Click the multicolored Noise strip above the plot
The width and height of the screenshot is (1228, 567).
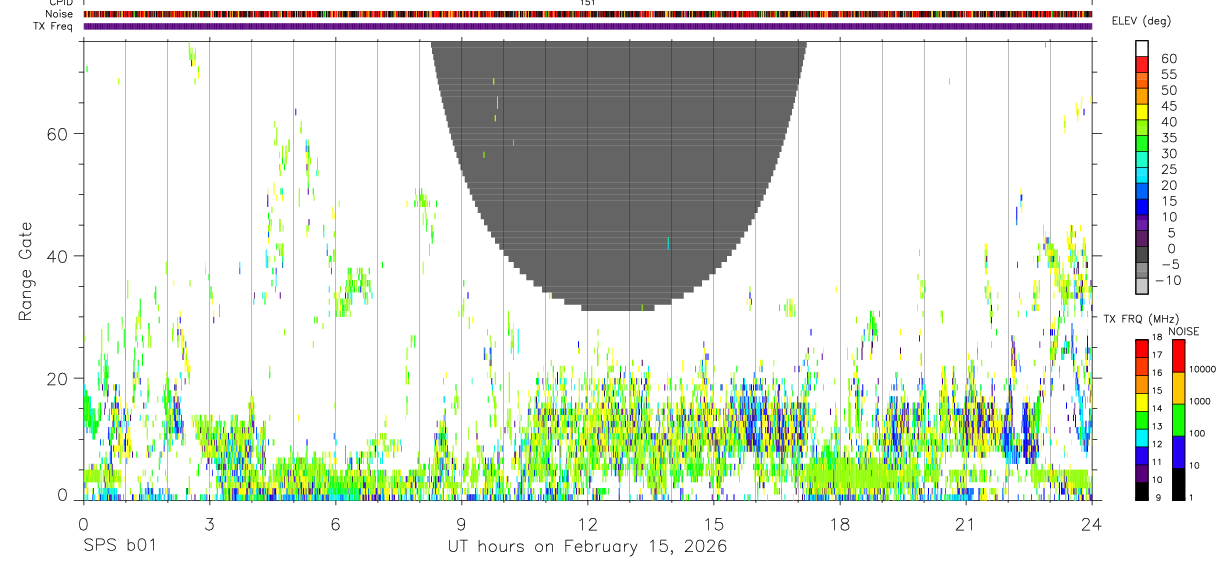(x=588, y=14)
